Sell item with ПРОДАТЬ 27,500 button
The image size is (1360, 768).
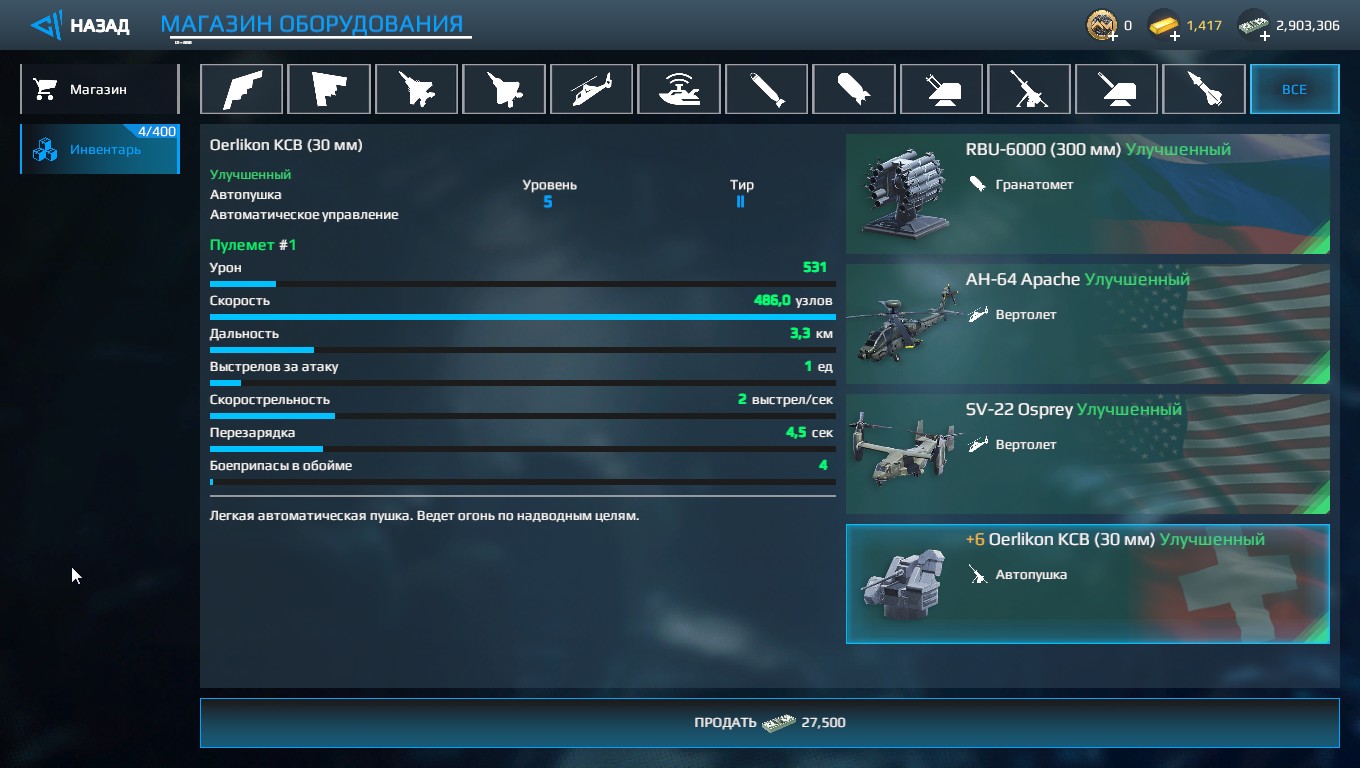(x=769, y=722)
